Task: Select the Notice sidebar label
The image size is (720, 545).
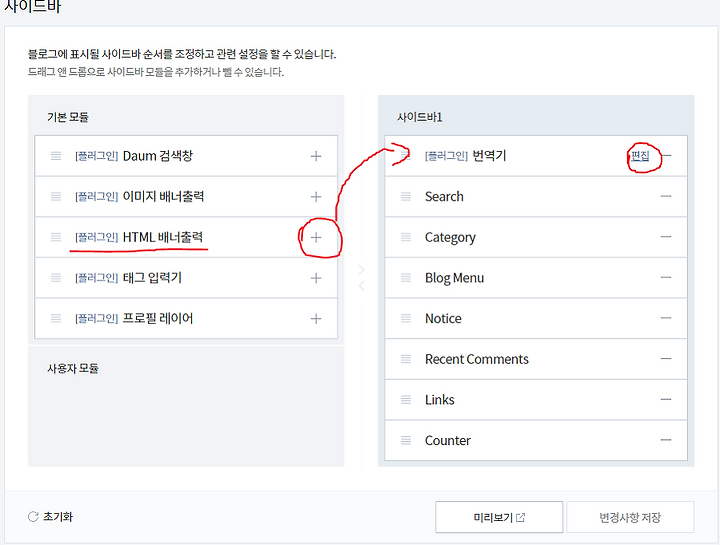Action: point(443,318)
